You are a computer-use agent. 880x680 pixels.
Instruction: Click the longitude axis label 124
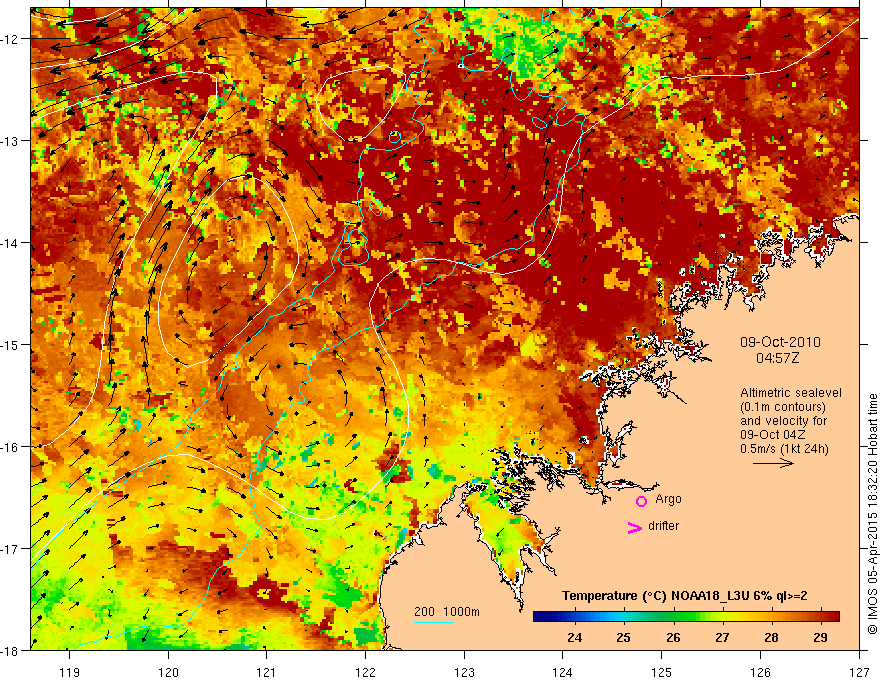563,672
